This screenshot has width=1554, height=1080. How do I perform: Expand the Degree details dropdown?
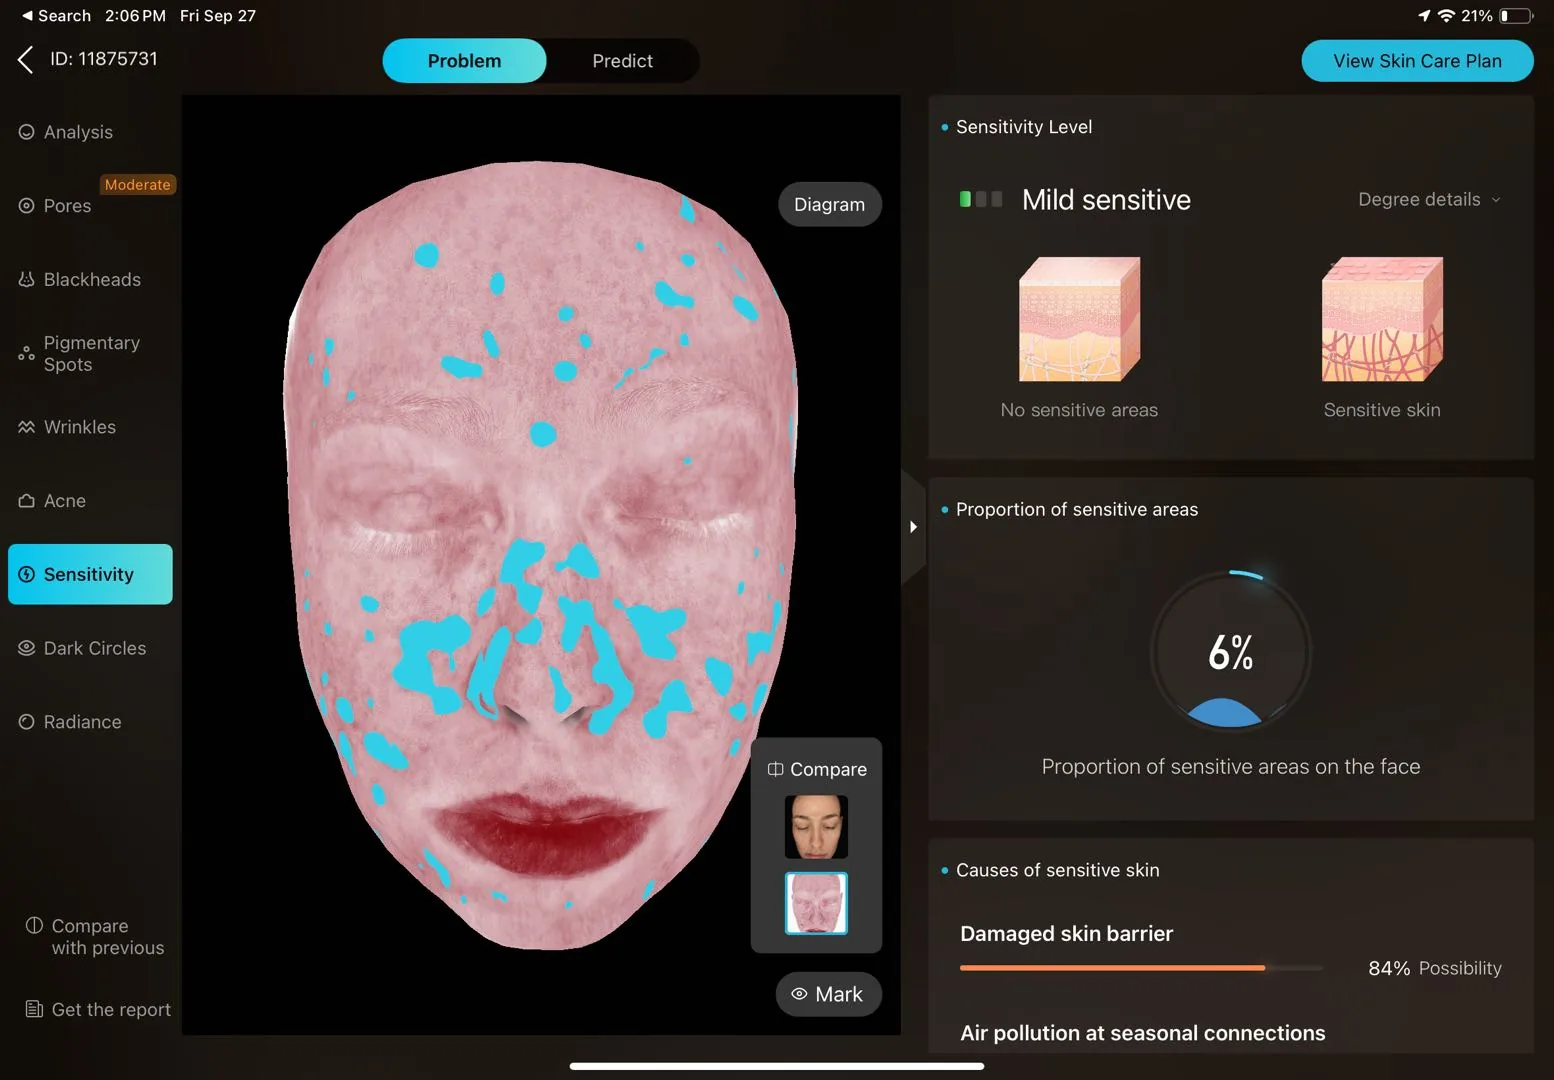pos(1429,199)
